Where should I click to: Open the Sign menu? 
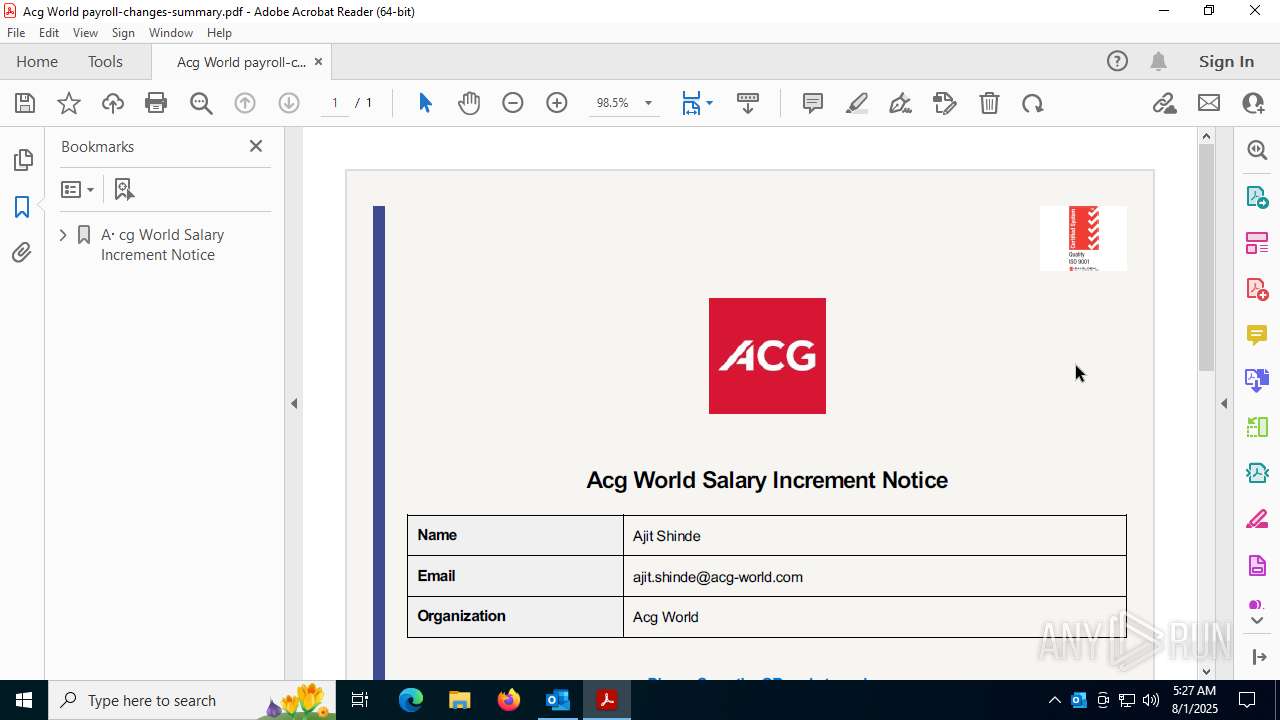tap(123, 33)
